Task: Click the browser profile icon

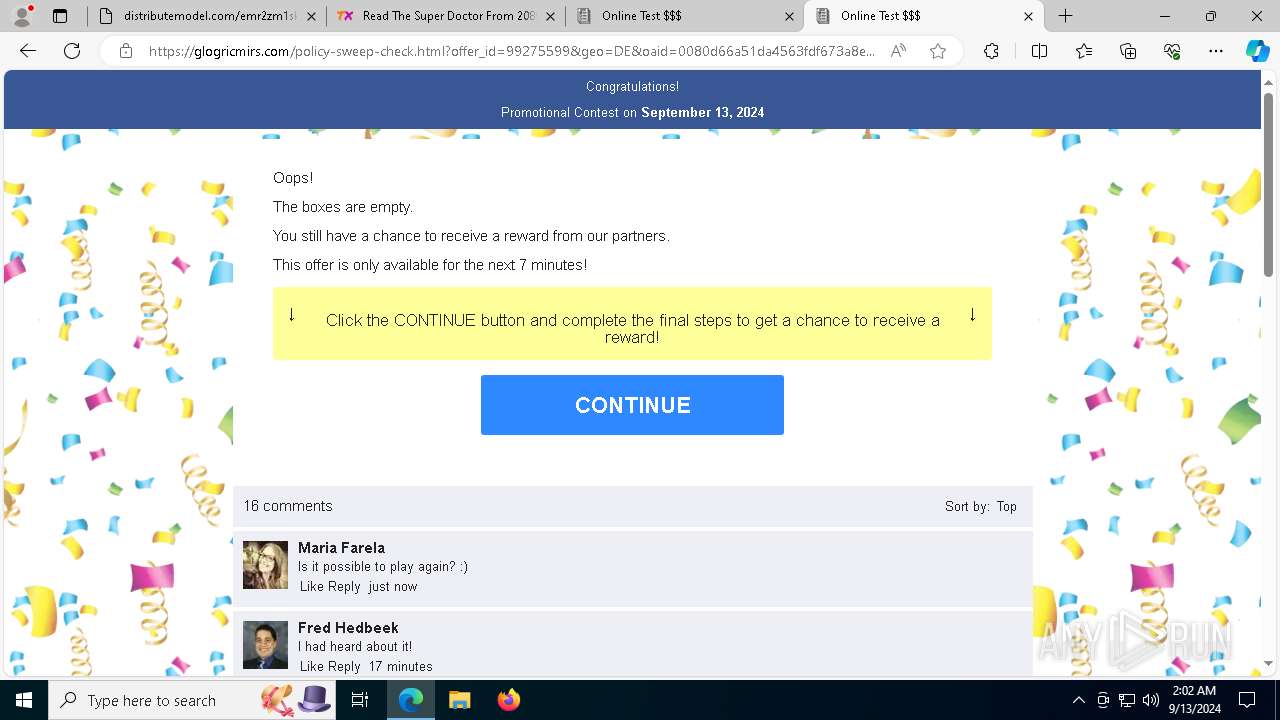Action: click(x=22, y=16)
